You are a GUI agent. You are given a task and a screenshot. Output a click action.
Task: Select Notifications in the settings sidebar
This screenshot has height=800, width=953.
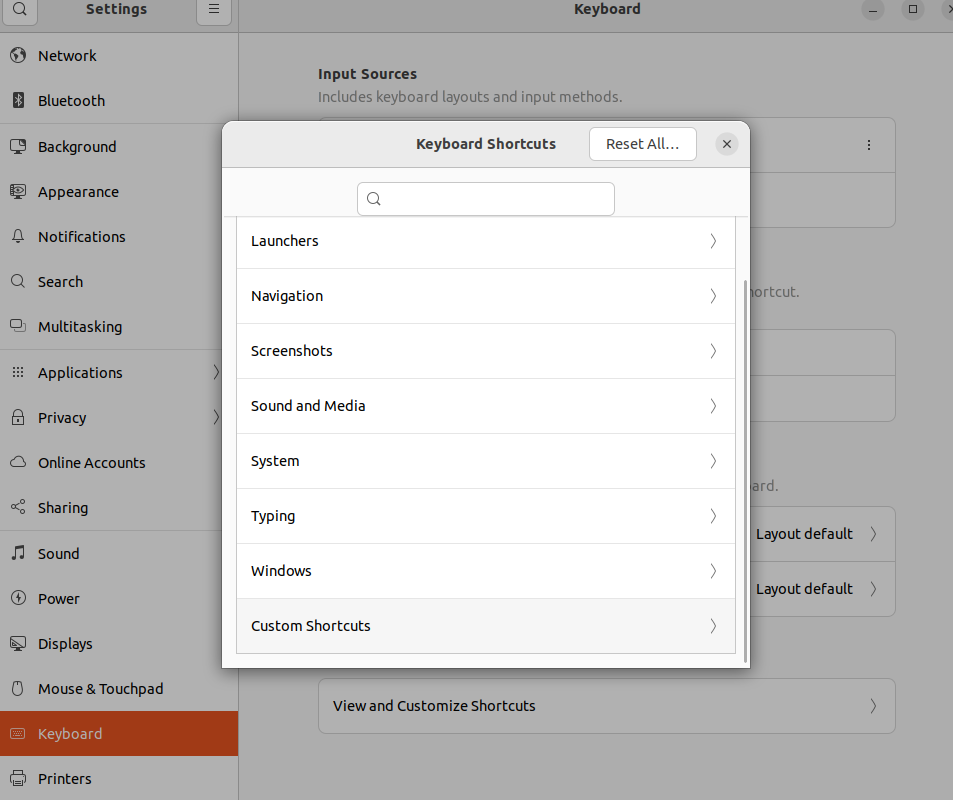[x=119, y=236]
